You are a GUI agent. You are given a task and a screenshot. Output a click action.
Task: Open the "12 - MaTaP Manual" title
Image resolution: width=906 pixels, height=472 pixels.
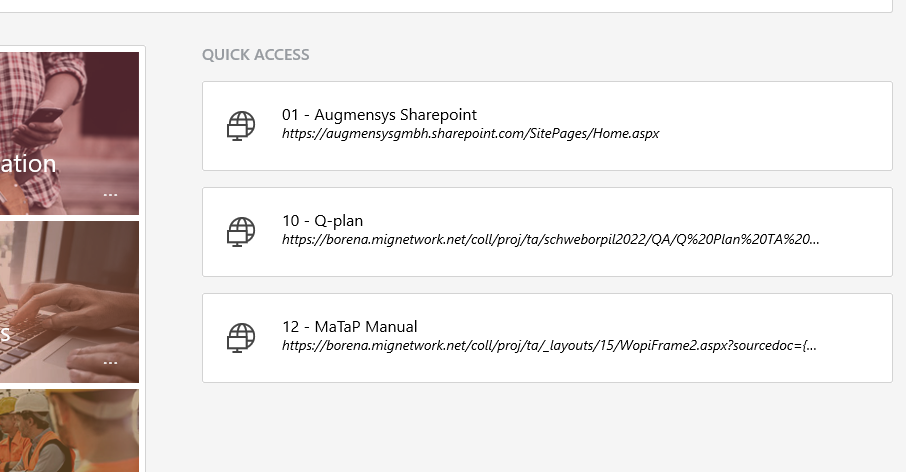[x=349, y=327]
